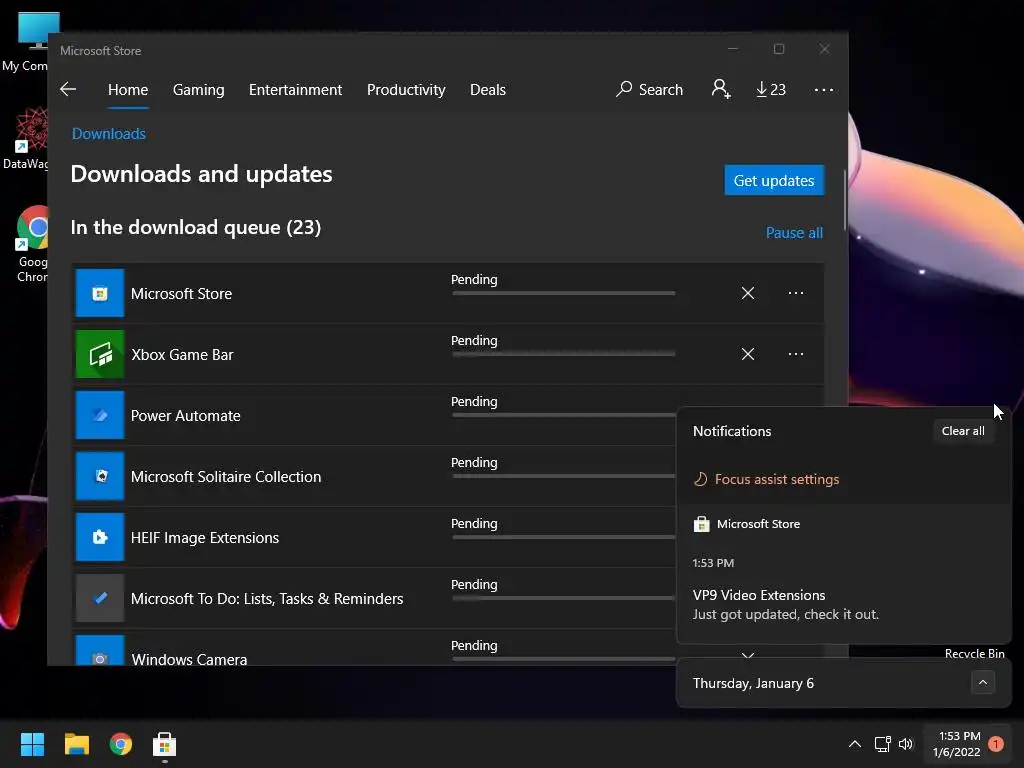Click the Microsoft Store taskbar icon
This screenshot has width=1024, height=768.
coord(165,744)
